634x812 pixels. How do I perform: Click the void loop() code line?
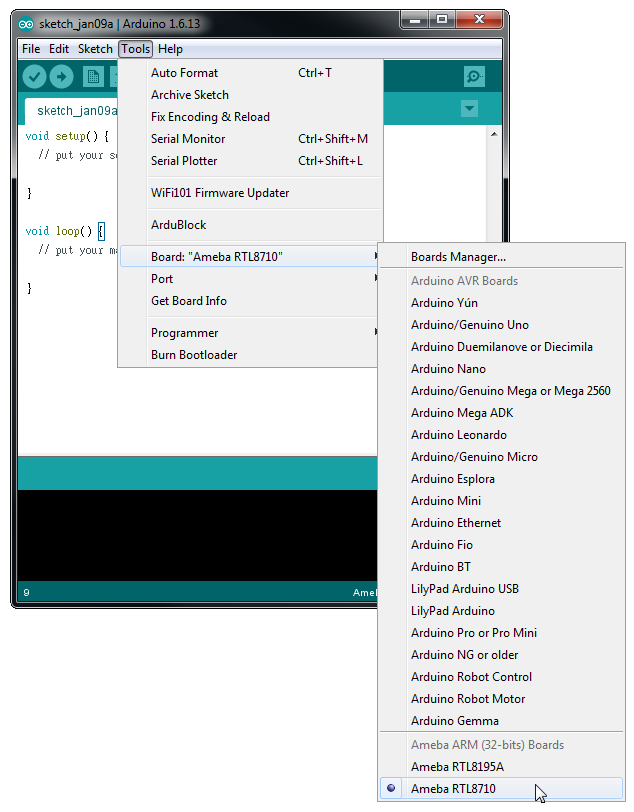point(65,231)
